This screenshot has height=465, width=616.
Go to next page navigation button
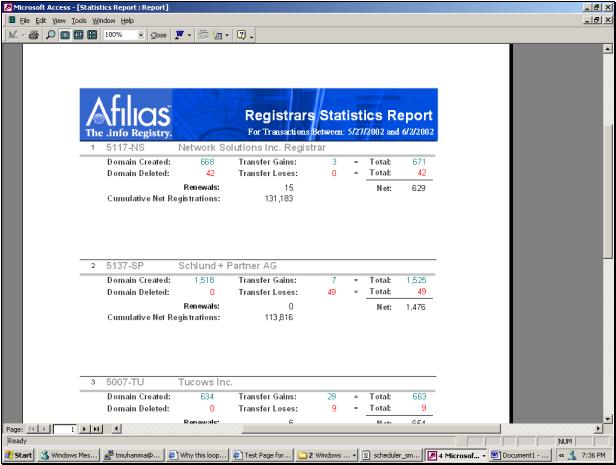click(x=84, y=429)
